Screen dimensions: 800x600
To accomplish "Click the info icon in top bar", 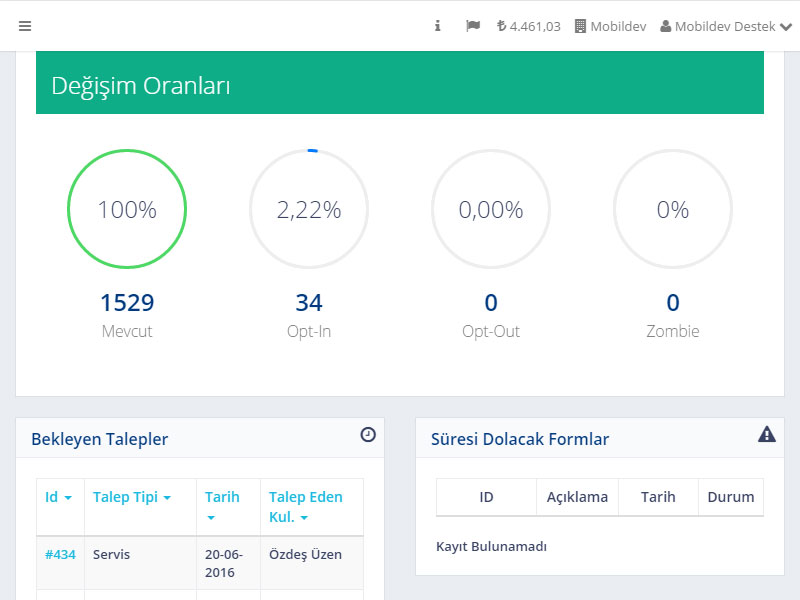I will 437,26.
